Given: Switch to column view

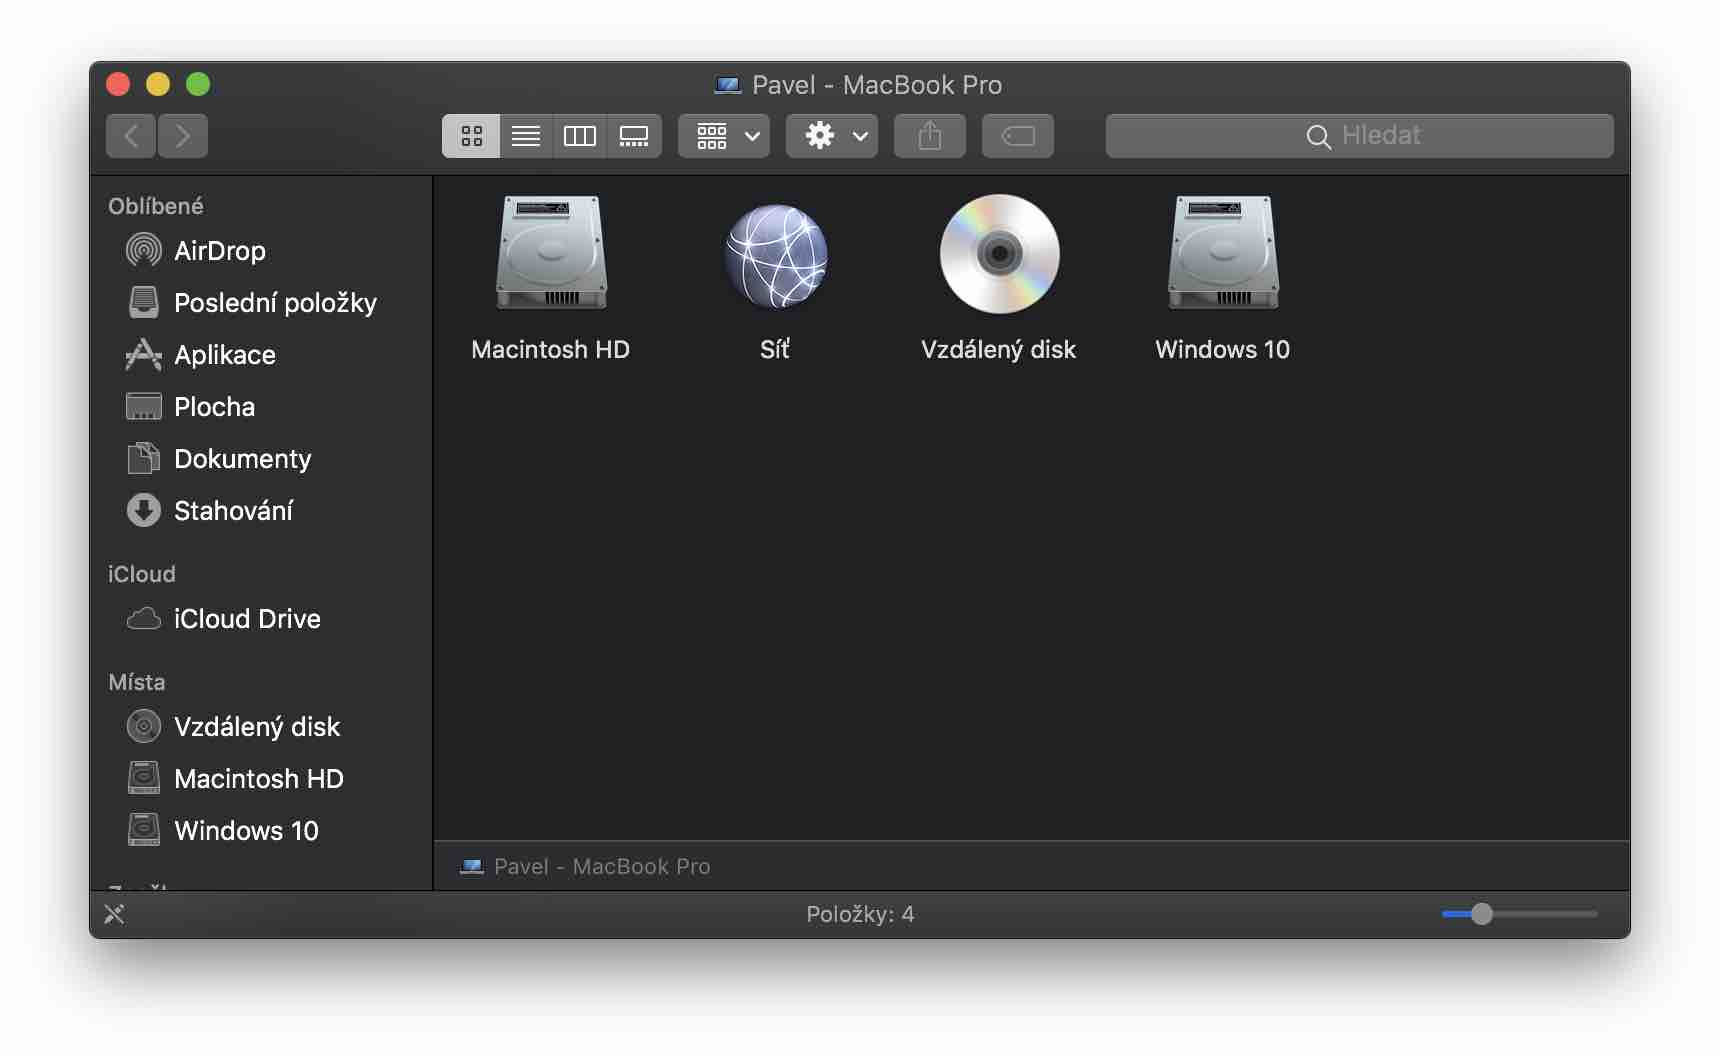Looking at the screenshot, I should (x=580, y=136).
